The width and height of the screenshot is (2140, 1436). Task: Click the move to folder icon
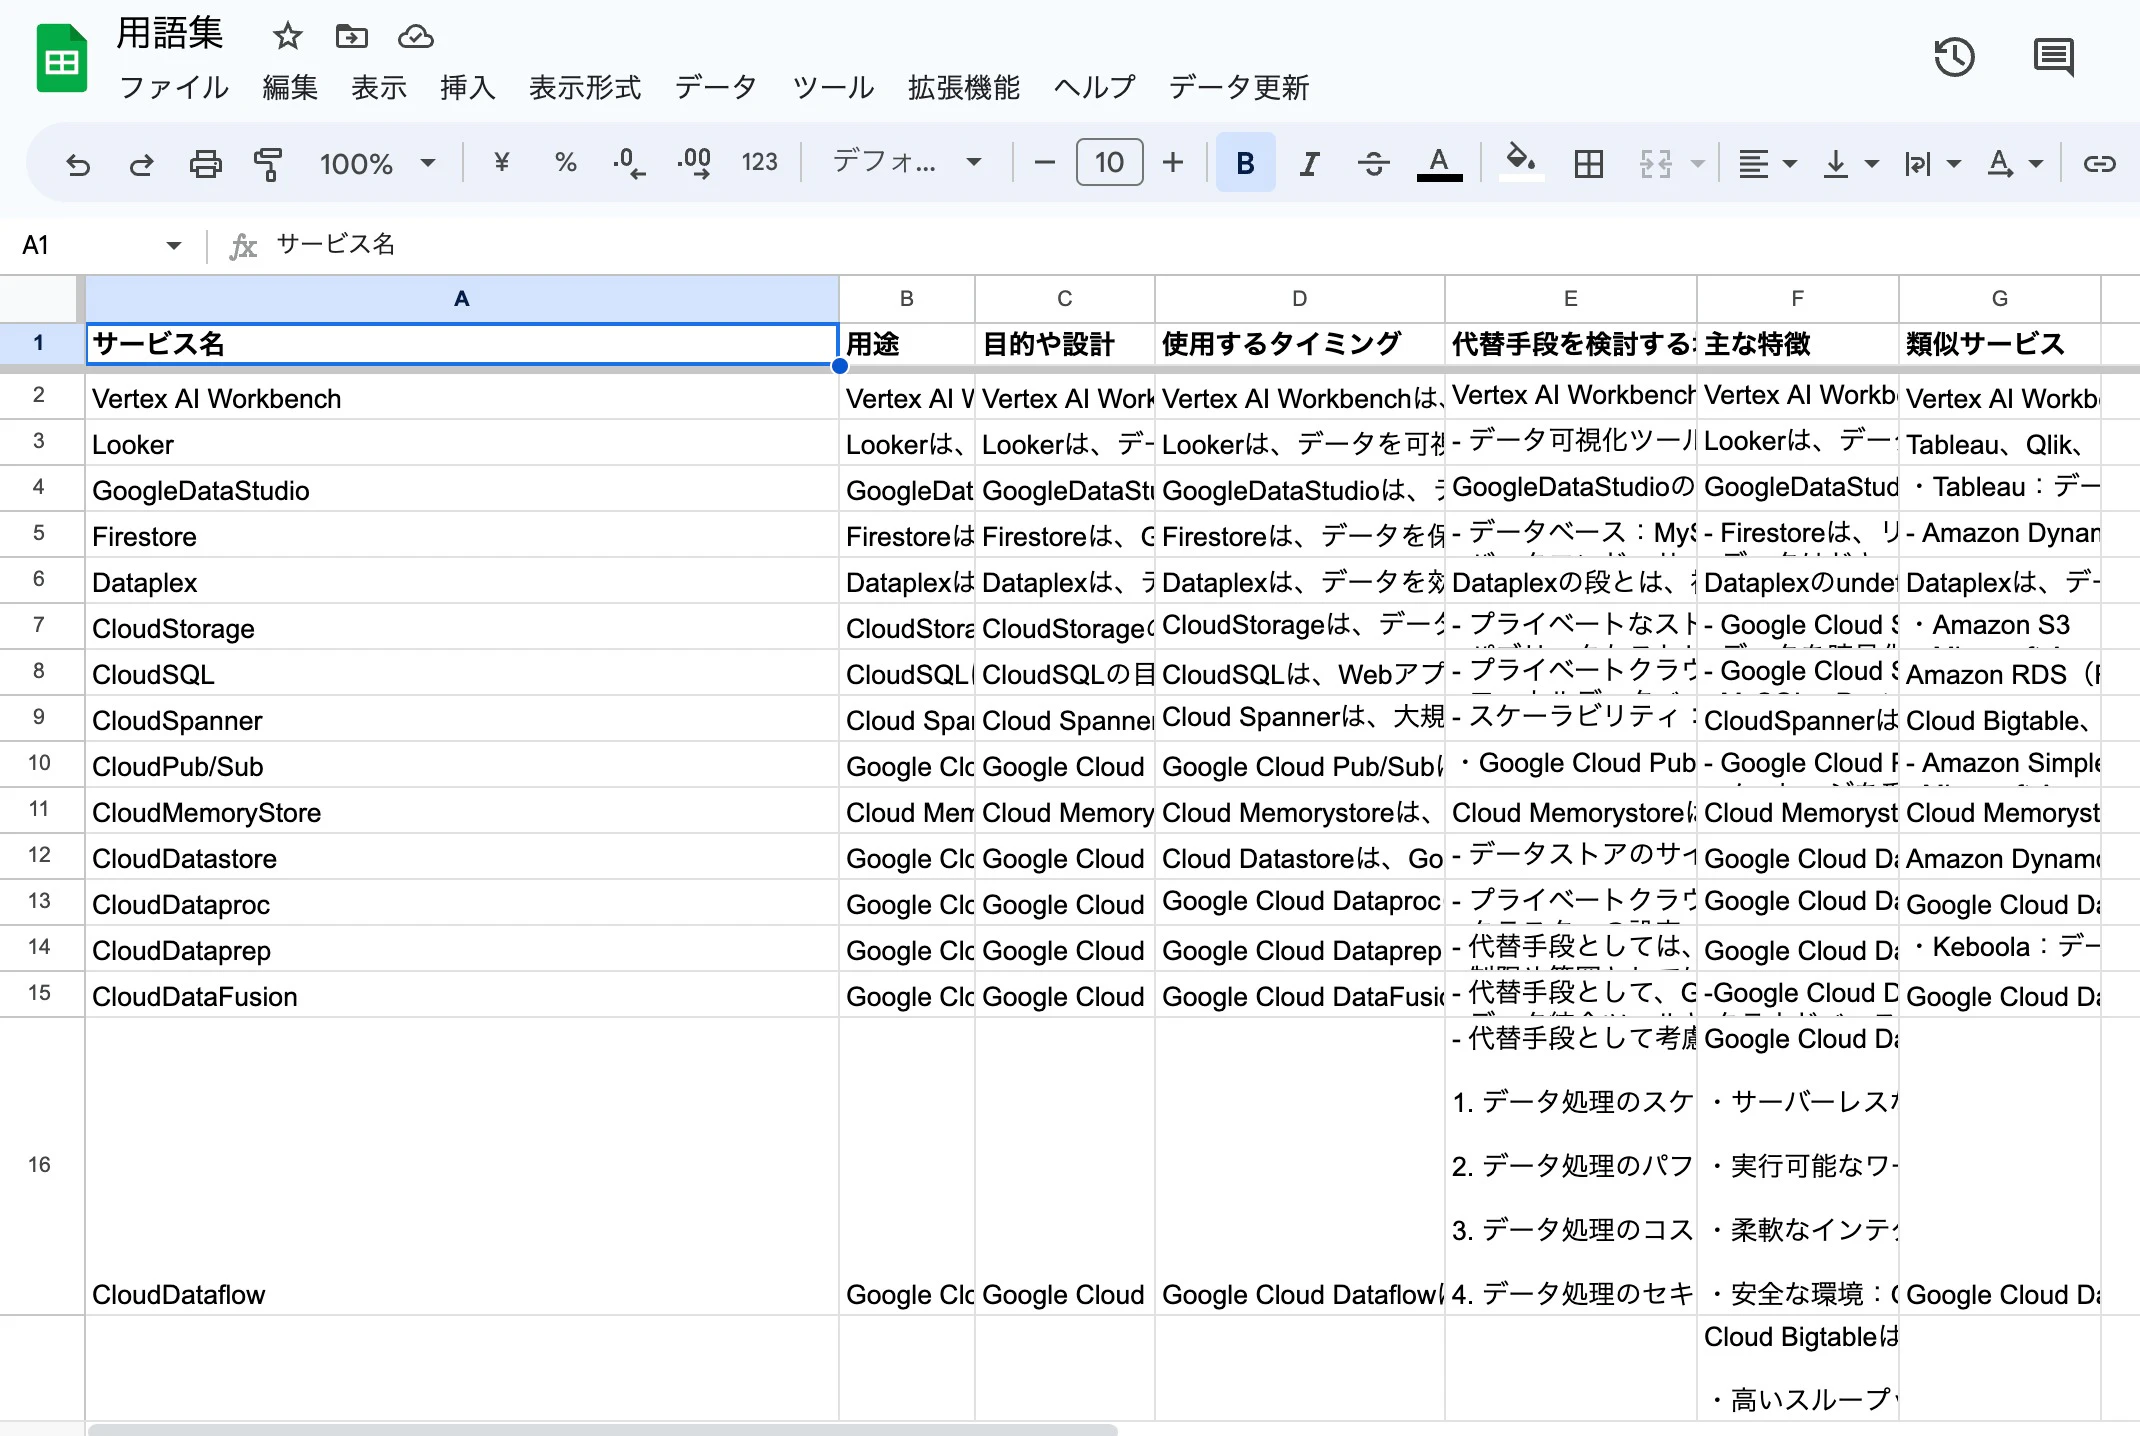[x=351, y=37]
